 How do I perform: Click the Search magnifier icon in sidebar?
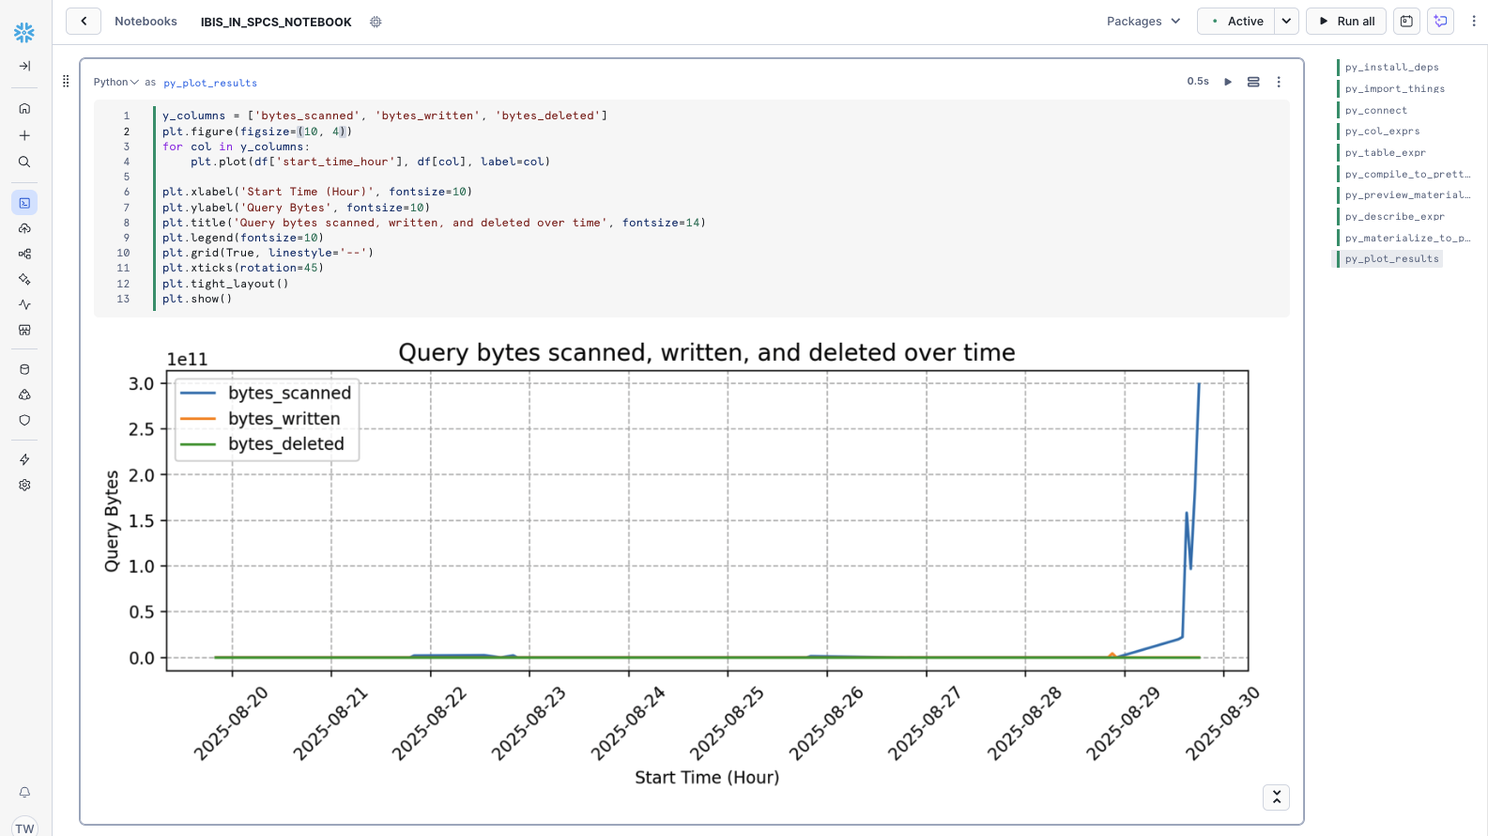coord(25,162)
